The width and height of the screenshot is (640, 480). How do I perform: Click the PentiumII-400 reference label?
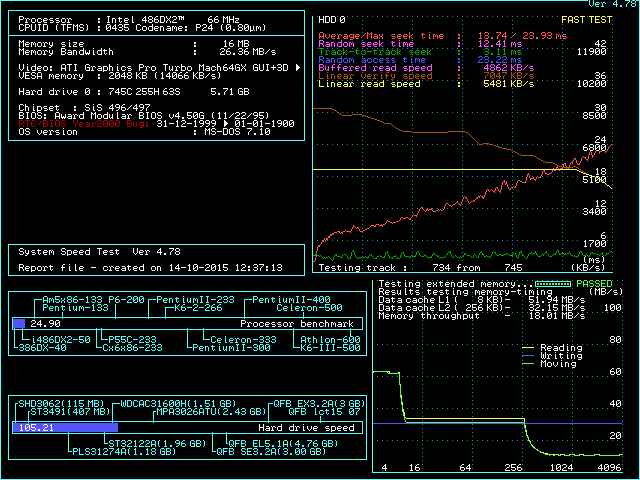(291, 300)
